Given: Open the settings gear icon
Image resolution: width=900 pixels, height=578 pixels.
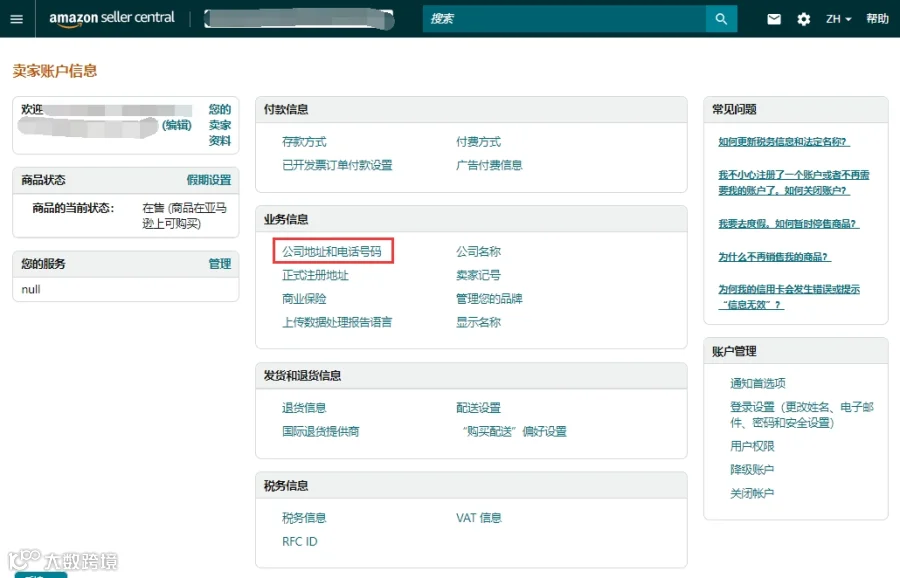Looking at the screenshot, I should coord(804,19).
